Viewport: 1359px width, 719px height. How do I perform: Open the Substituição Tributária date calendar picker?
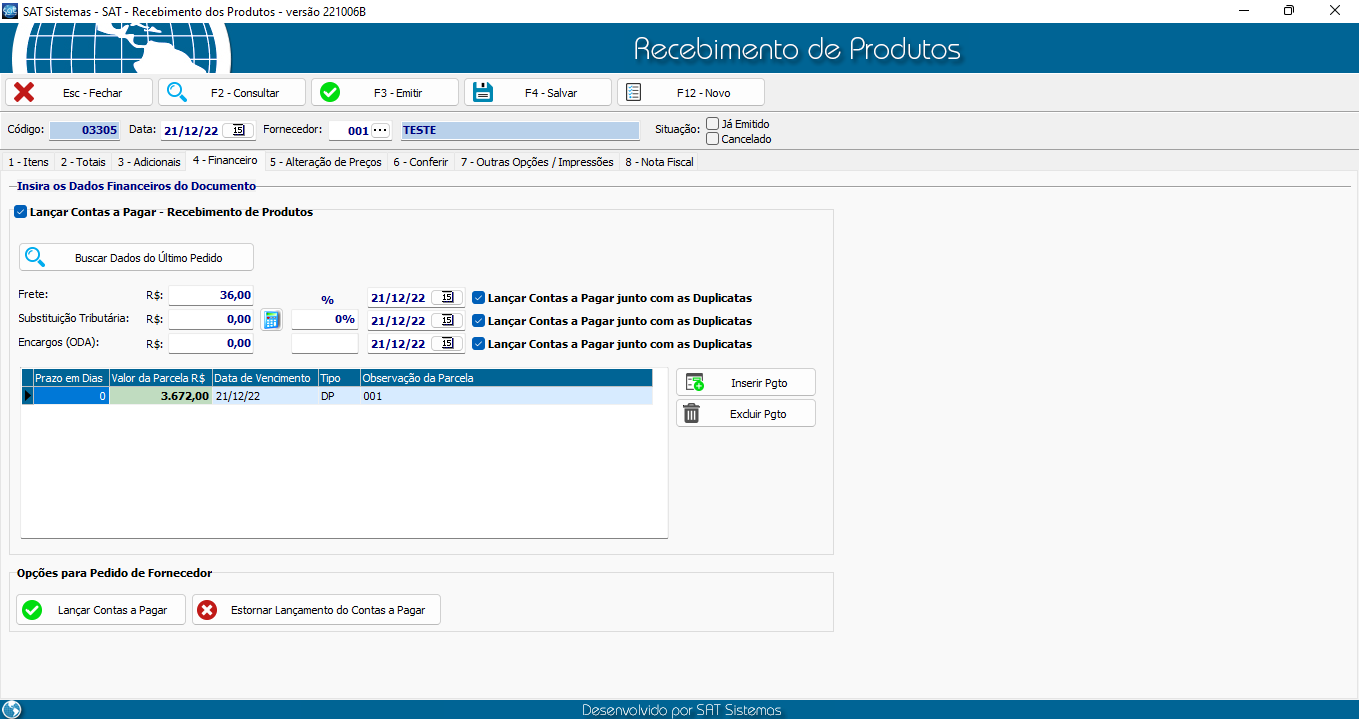(447, 321)
